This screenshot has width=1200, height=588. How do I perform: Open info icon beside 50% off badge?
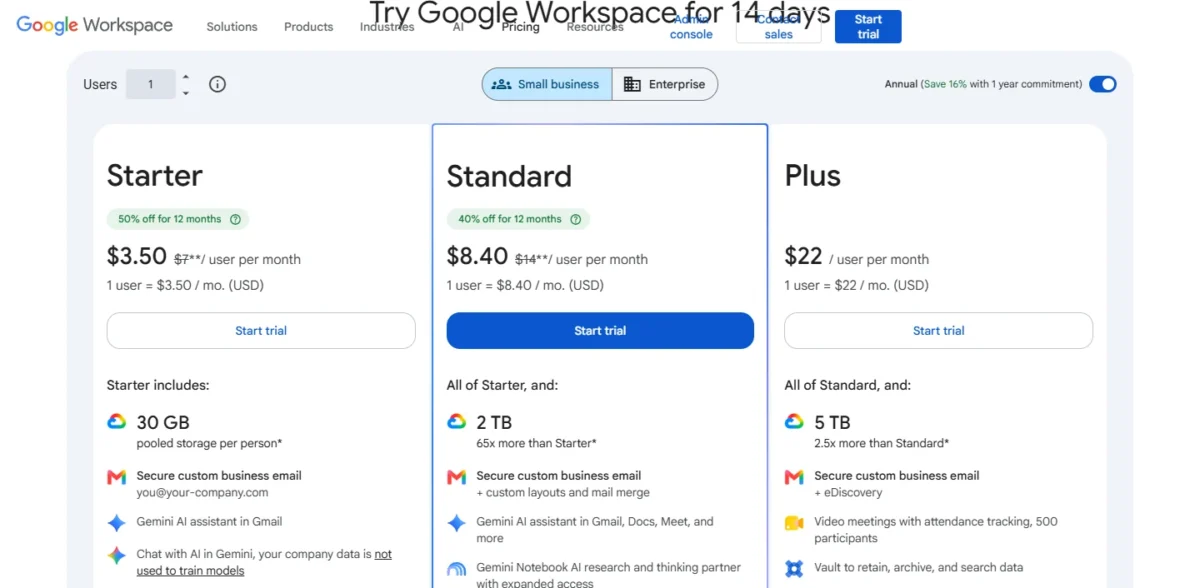pos(236,219)
